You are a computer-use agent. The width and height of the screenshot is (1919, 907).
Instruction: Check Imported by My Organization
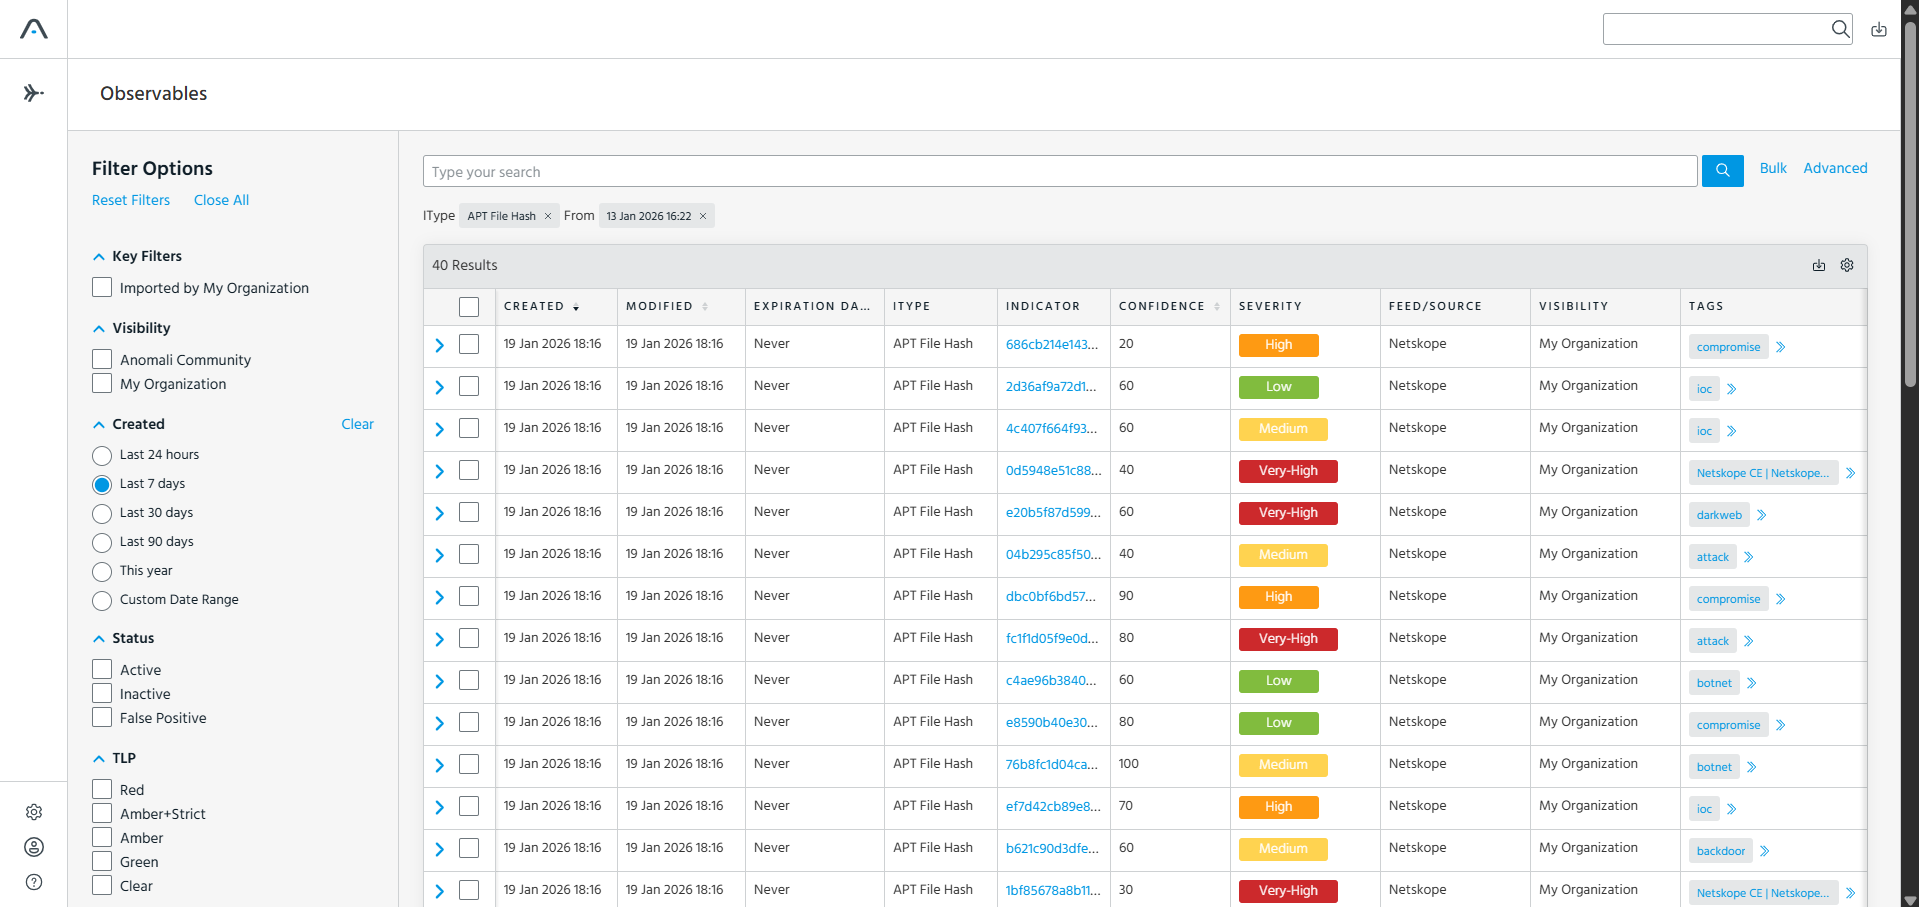click(102, 287)
